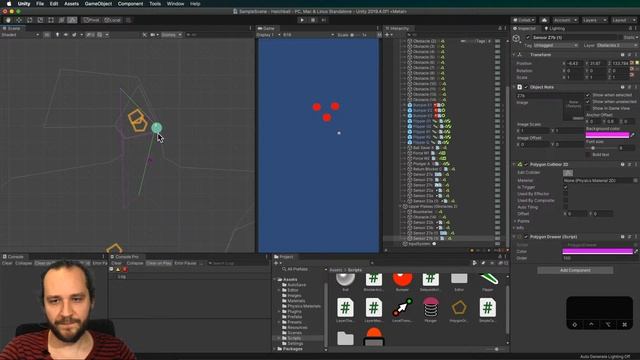The height and width of the screenshot is (360, 640).
Task: Open the cloud services icon
Action: [544, 20]
